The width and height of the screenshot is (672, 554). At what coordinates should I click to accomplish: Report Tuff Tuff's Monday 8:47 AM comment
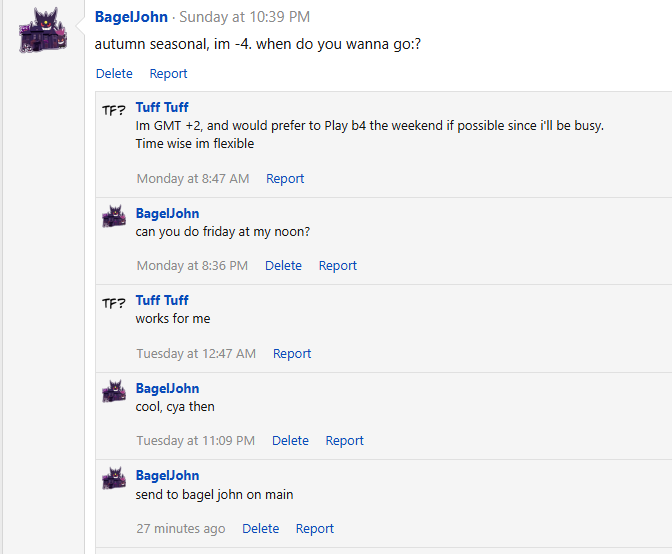point(285,178)
